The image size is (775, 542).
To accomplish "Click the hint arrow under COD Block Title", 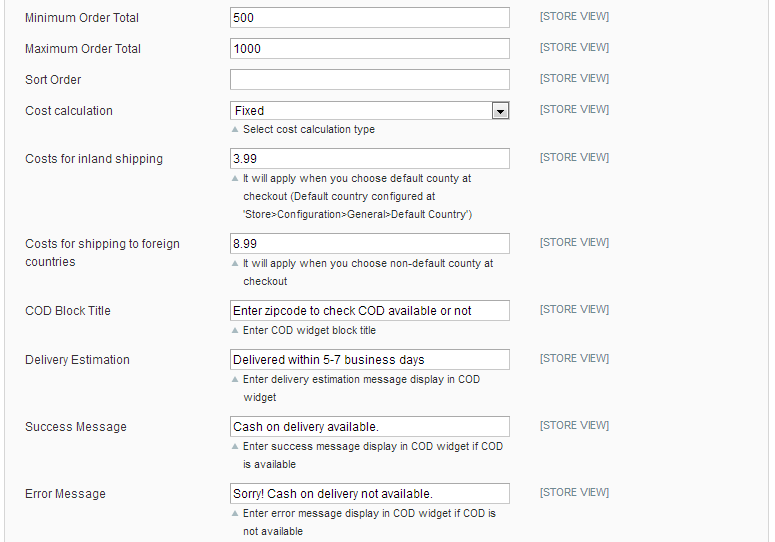I will tap(235, 331).
